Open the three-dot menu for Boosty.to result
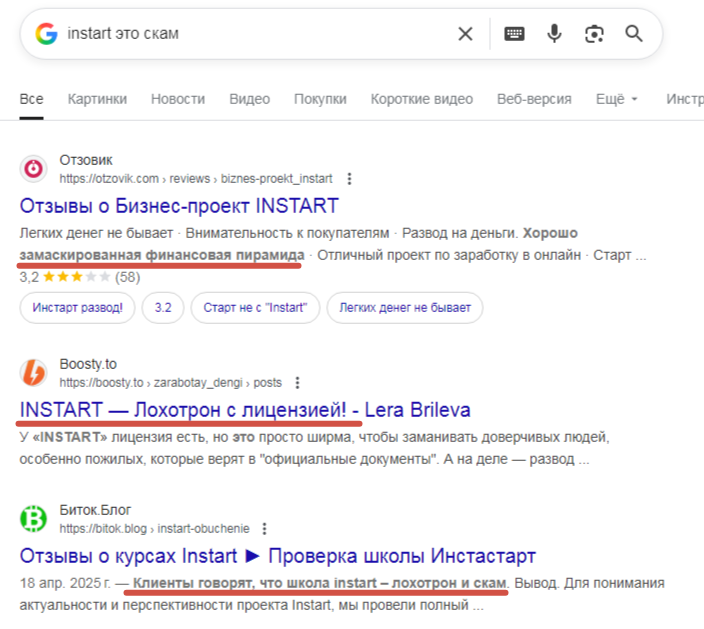Screen dimensions: 704x629 coord(297,383)
